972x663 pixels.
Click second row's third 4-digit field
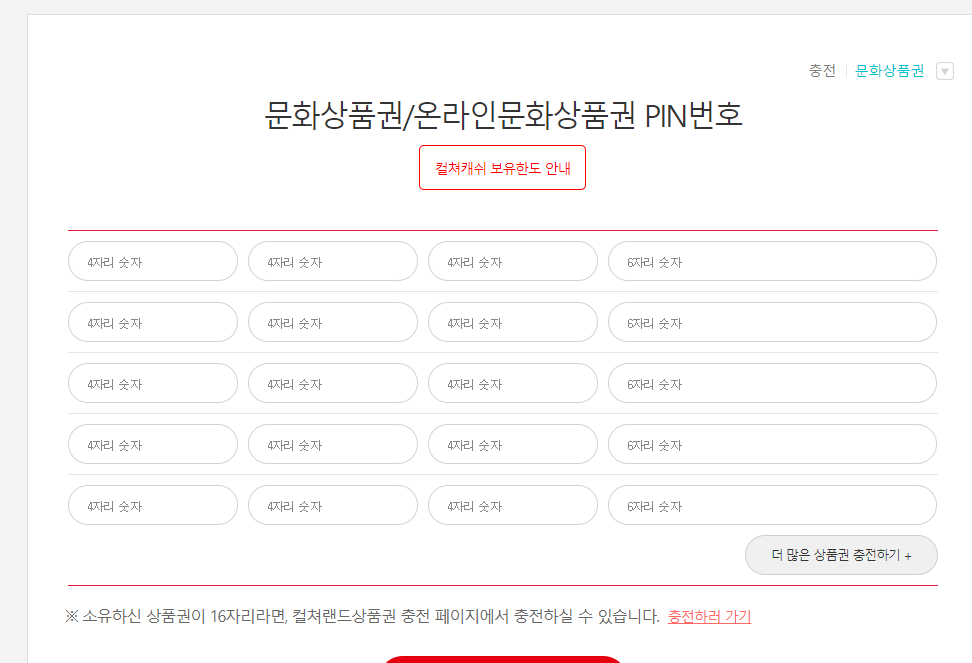[512, 322]
